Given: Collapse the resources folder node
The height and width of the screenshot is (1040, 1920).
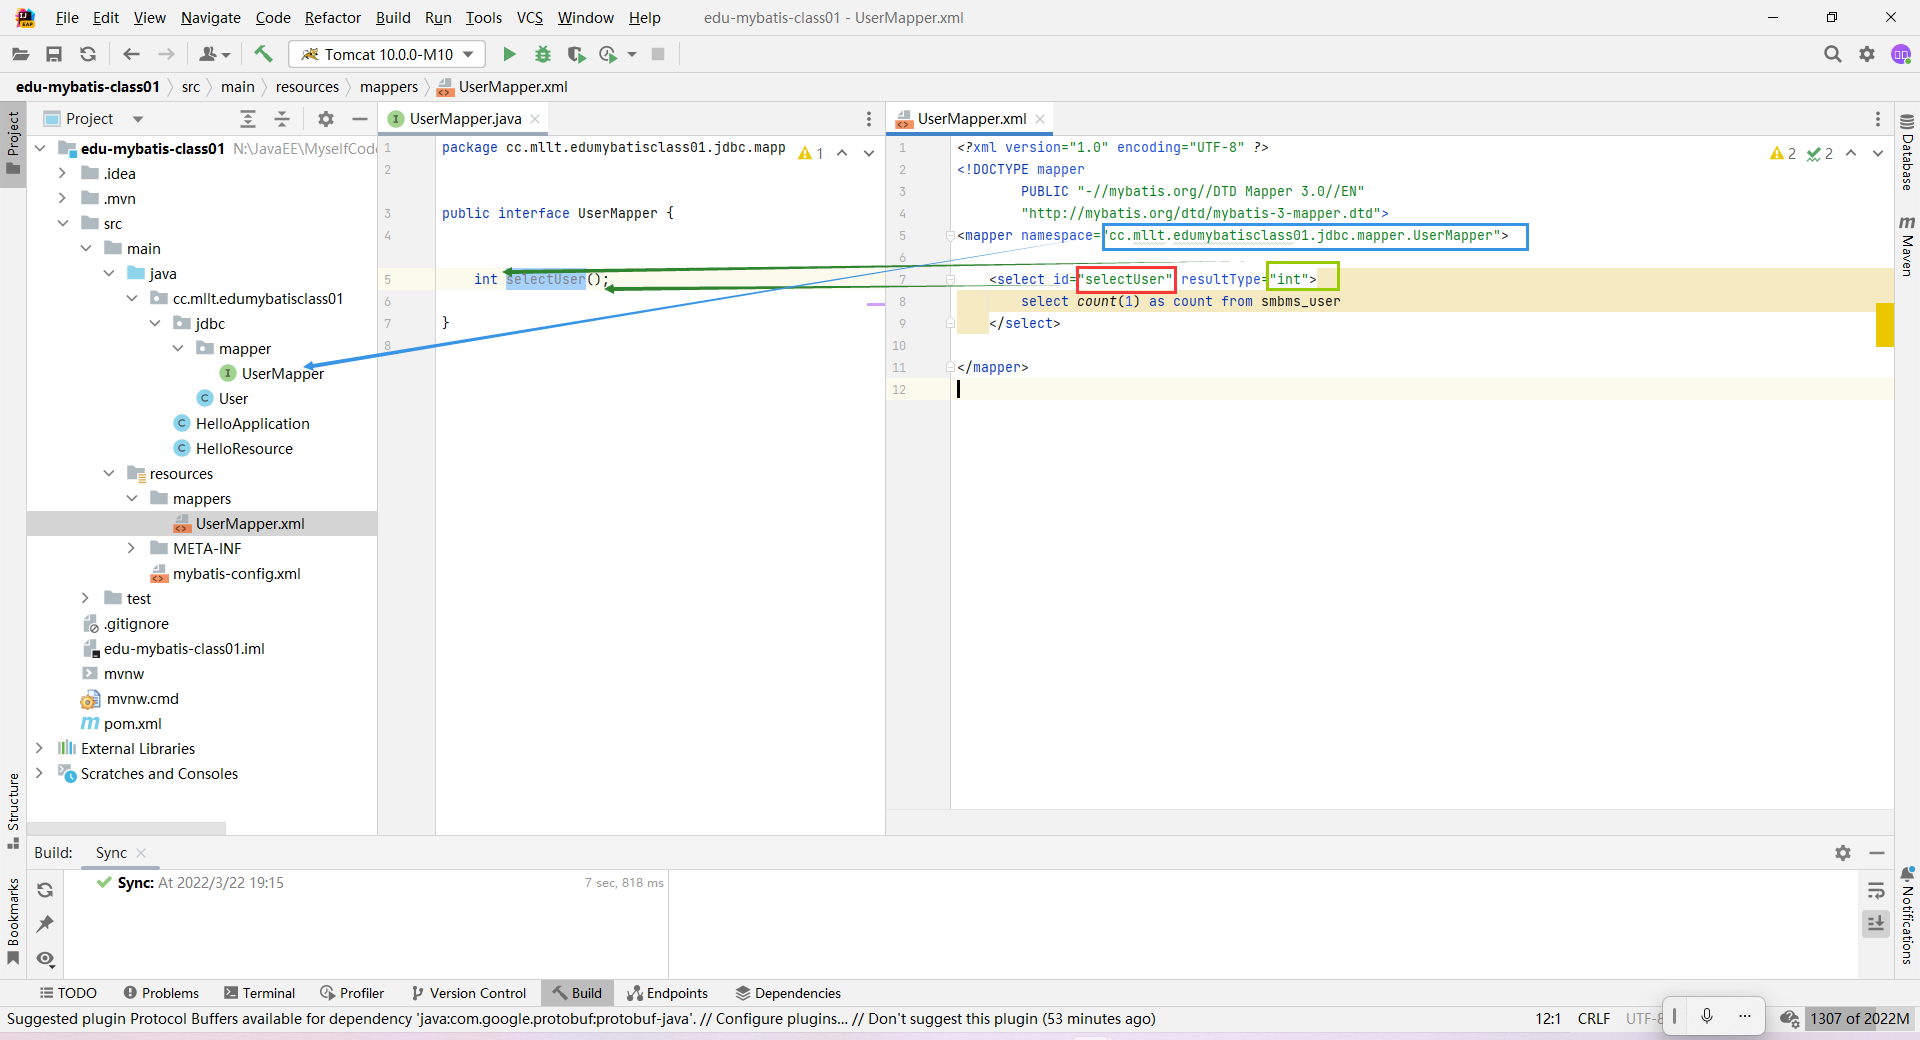Looking at the screenshot, I should [x=109, y=473].
